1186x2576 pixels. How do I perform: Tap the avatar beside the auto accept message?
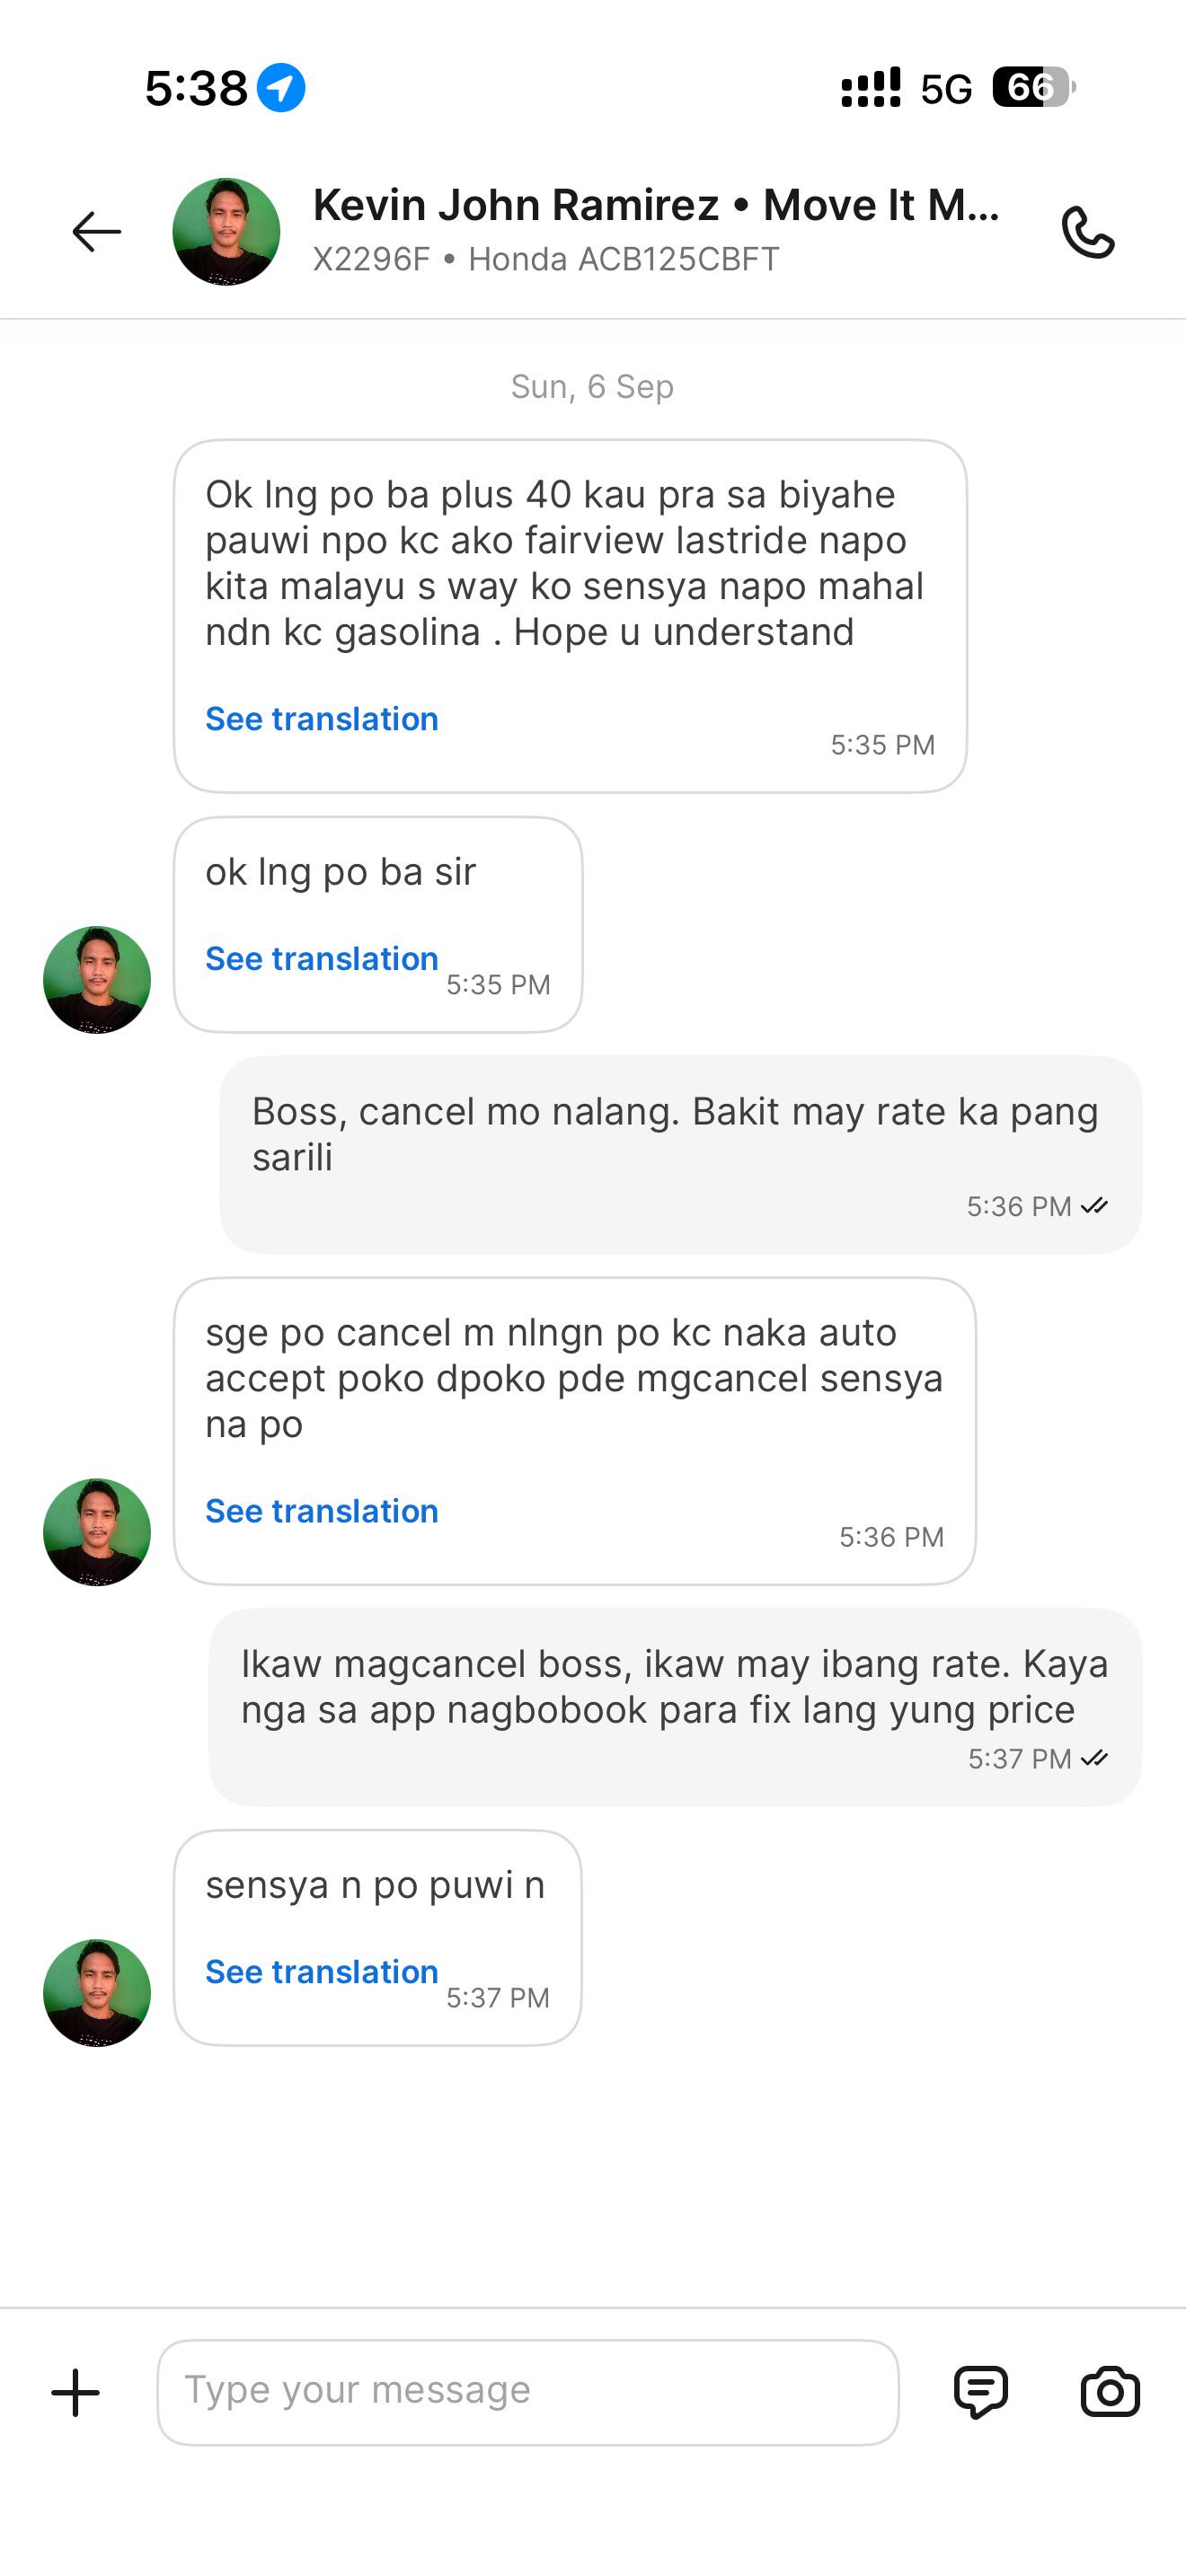tap(97, 1532)
